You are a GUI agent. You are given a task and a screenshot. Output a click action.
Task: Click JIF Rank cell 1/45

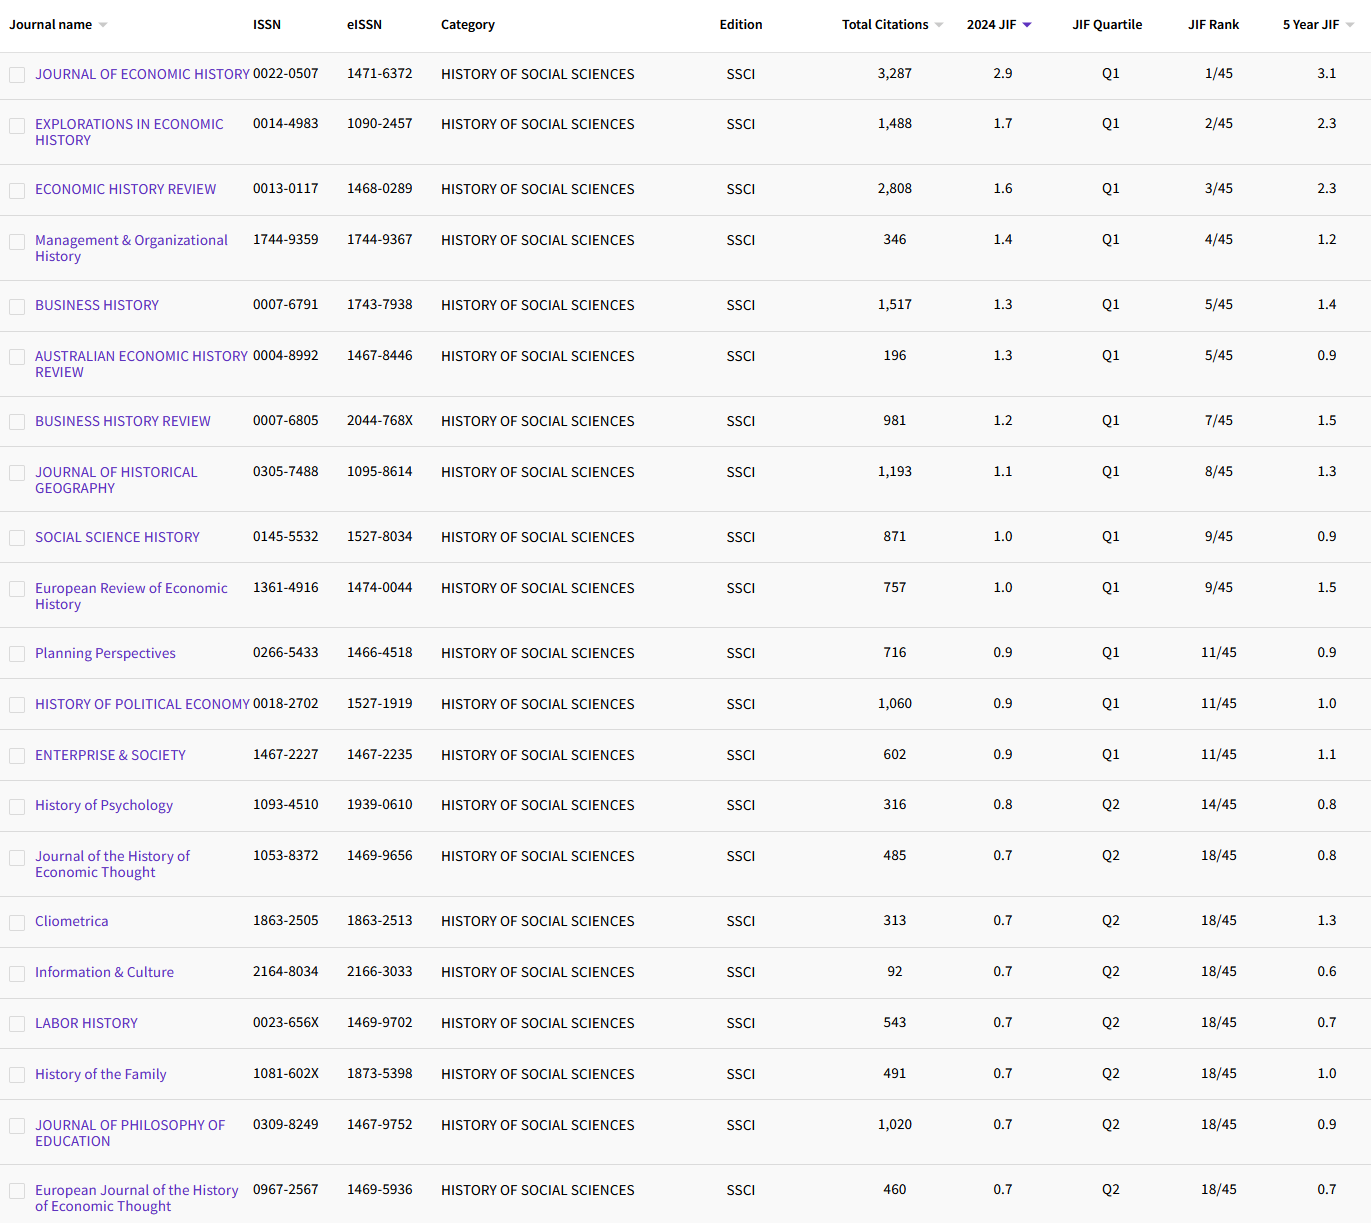tap(1219, 74)
